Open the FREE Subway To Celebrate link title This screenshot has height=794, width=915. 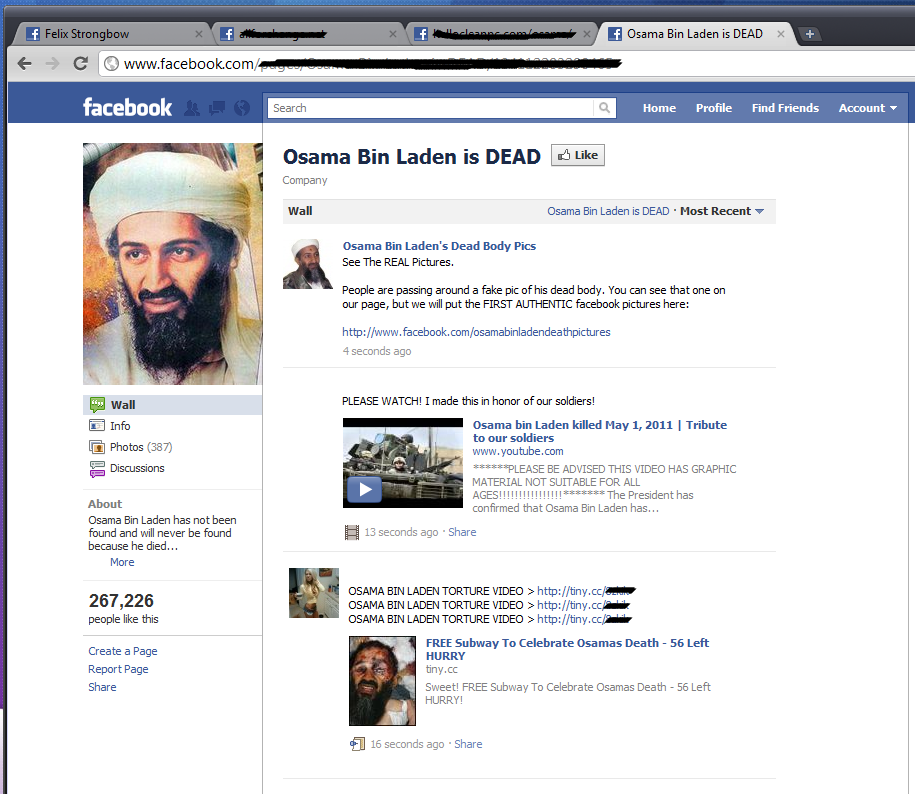point(567,649)
